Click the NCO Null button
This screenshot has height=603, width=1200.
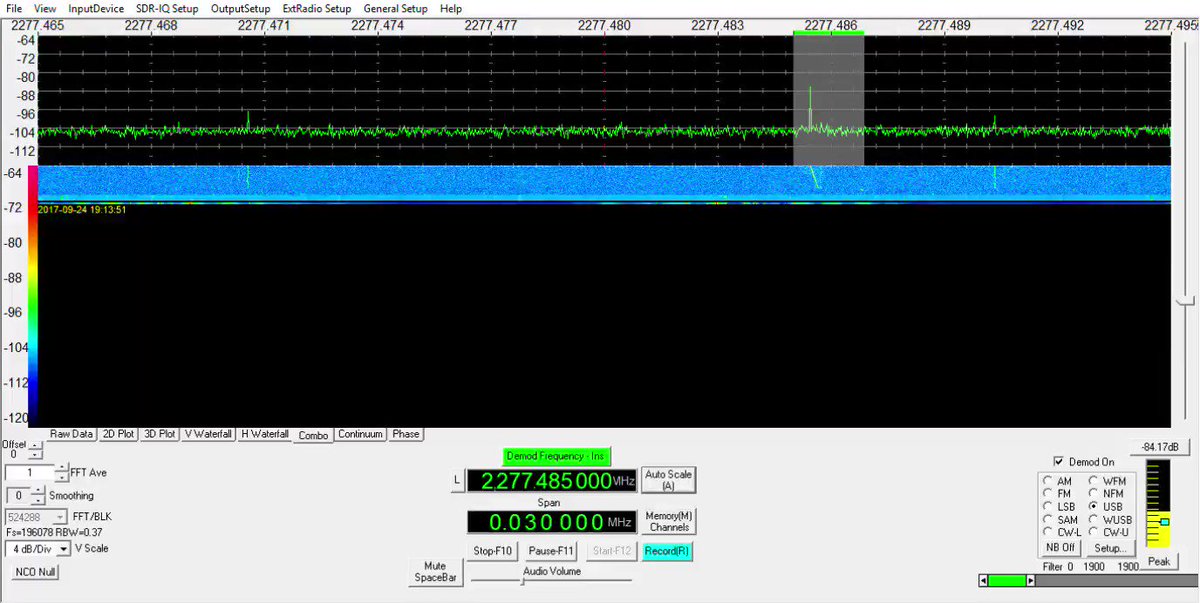[36, 572]
